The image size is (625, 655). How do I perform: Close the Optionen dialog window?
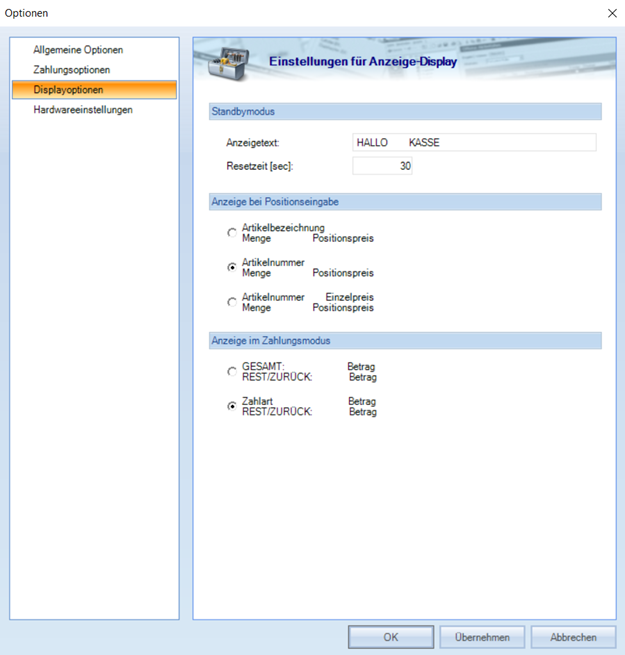[612, 13]
